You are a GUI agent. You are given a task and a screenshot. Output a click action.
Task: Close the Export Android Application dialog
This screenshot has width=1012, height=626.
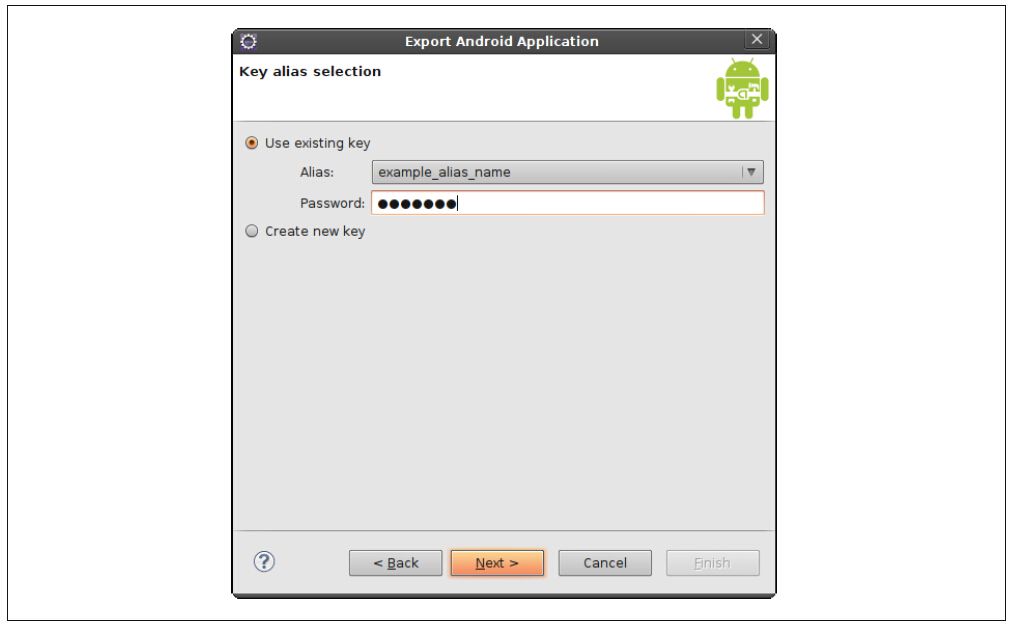(x=756, y=39)
